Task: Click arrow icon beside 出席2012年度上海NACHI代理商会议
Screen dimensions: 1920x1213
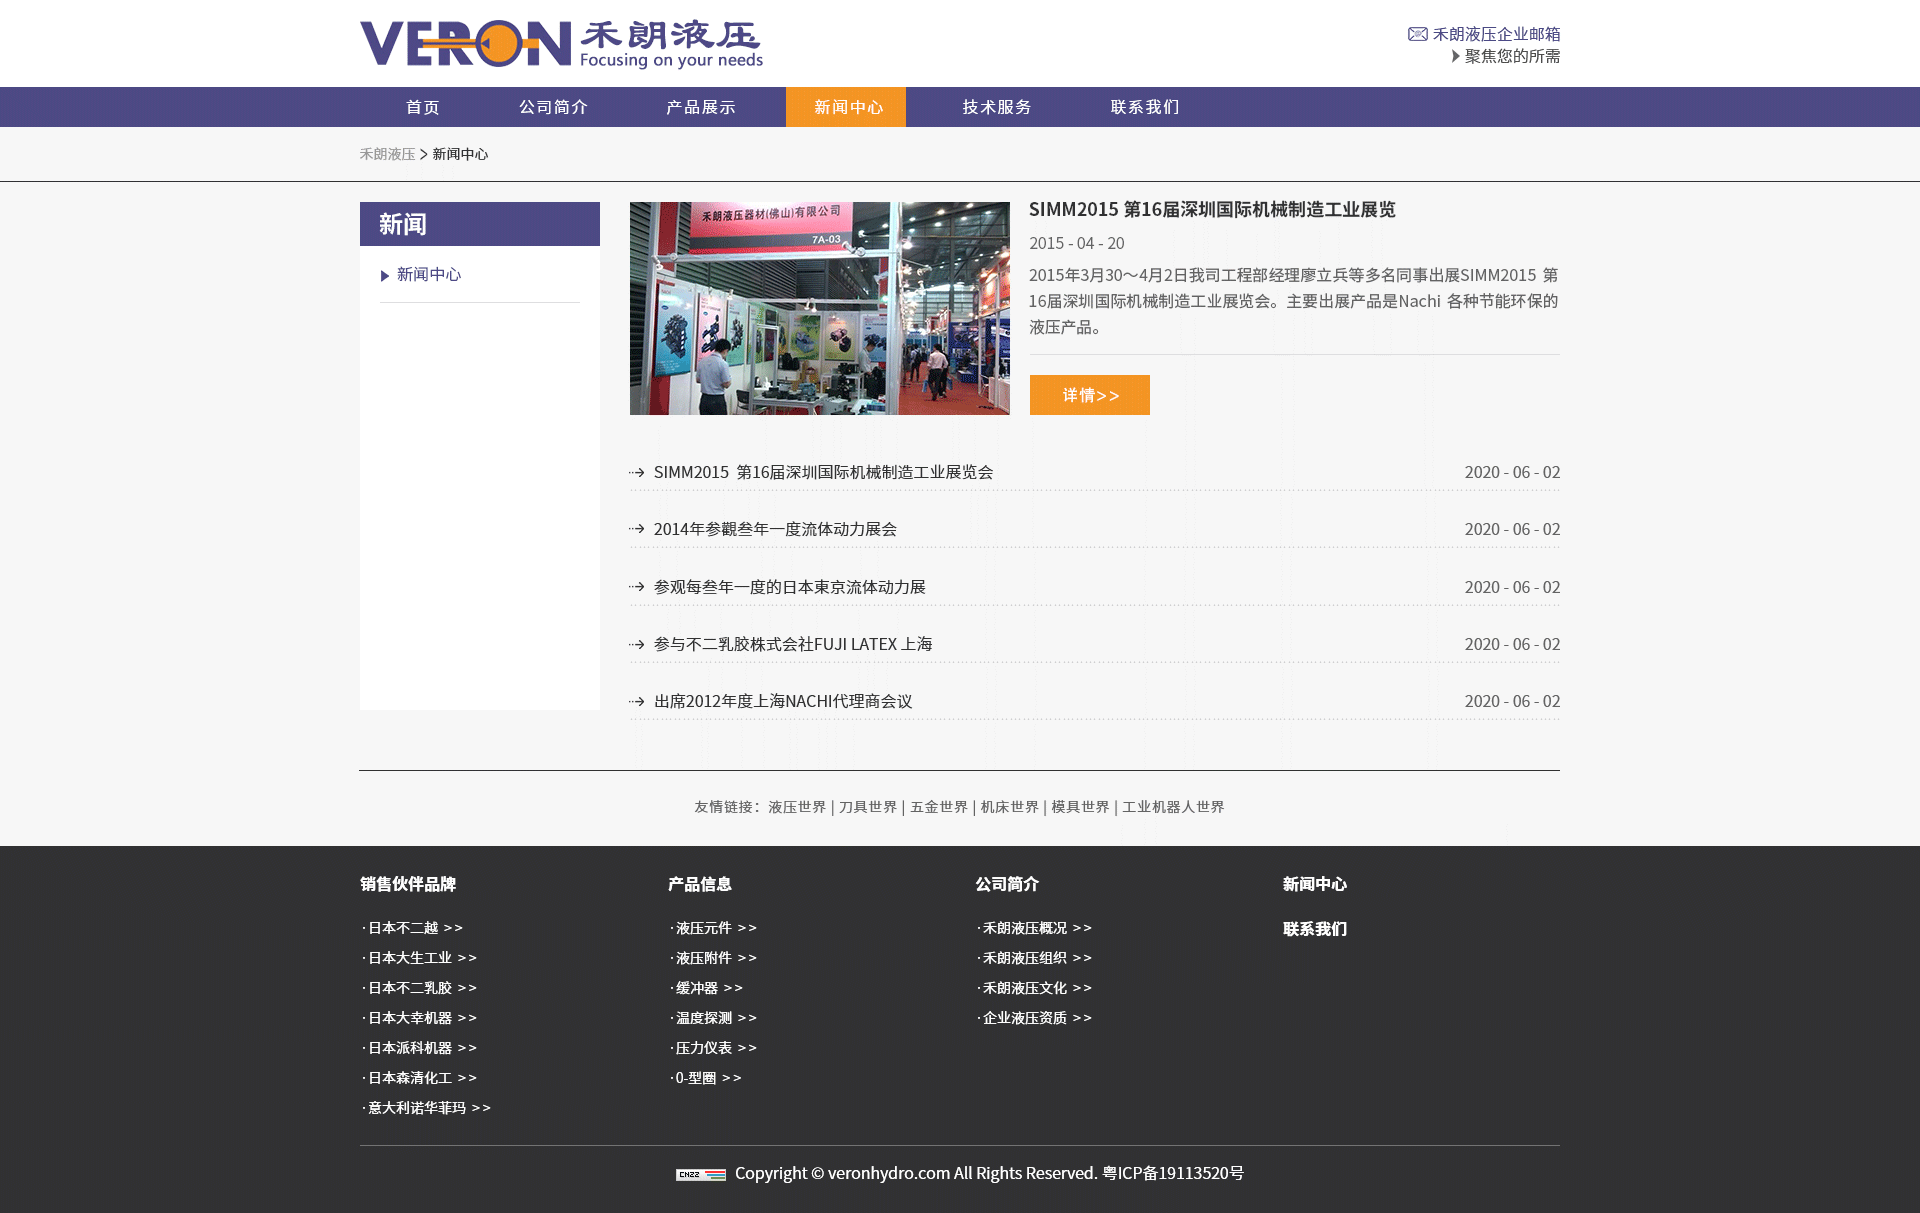Action: [637, 702]
